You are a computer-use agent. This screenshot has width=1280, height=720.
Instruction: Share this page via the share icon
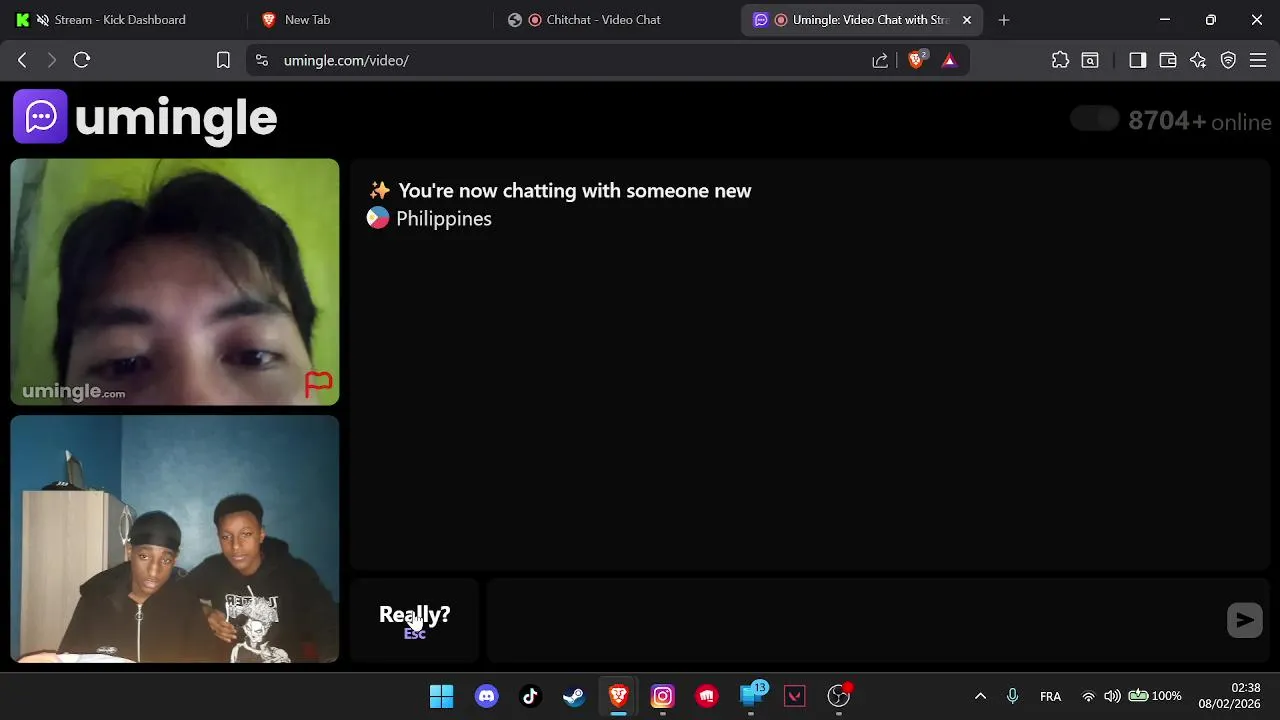pyautogui.click(x=880, y=60)
